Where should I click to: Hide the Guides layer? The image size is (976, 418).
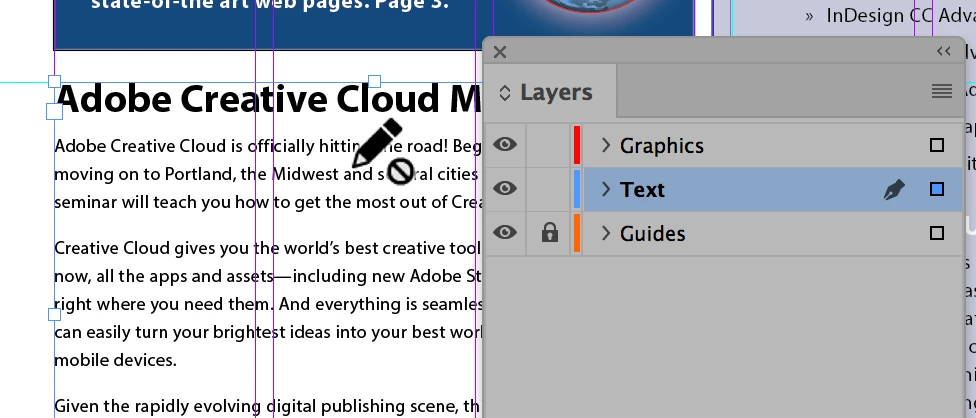click(505, 233)
